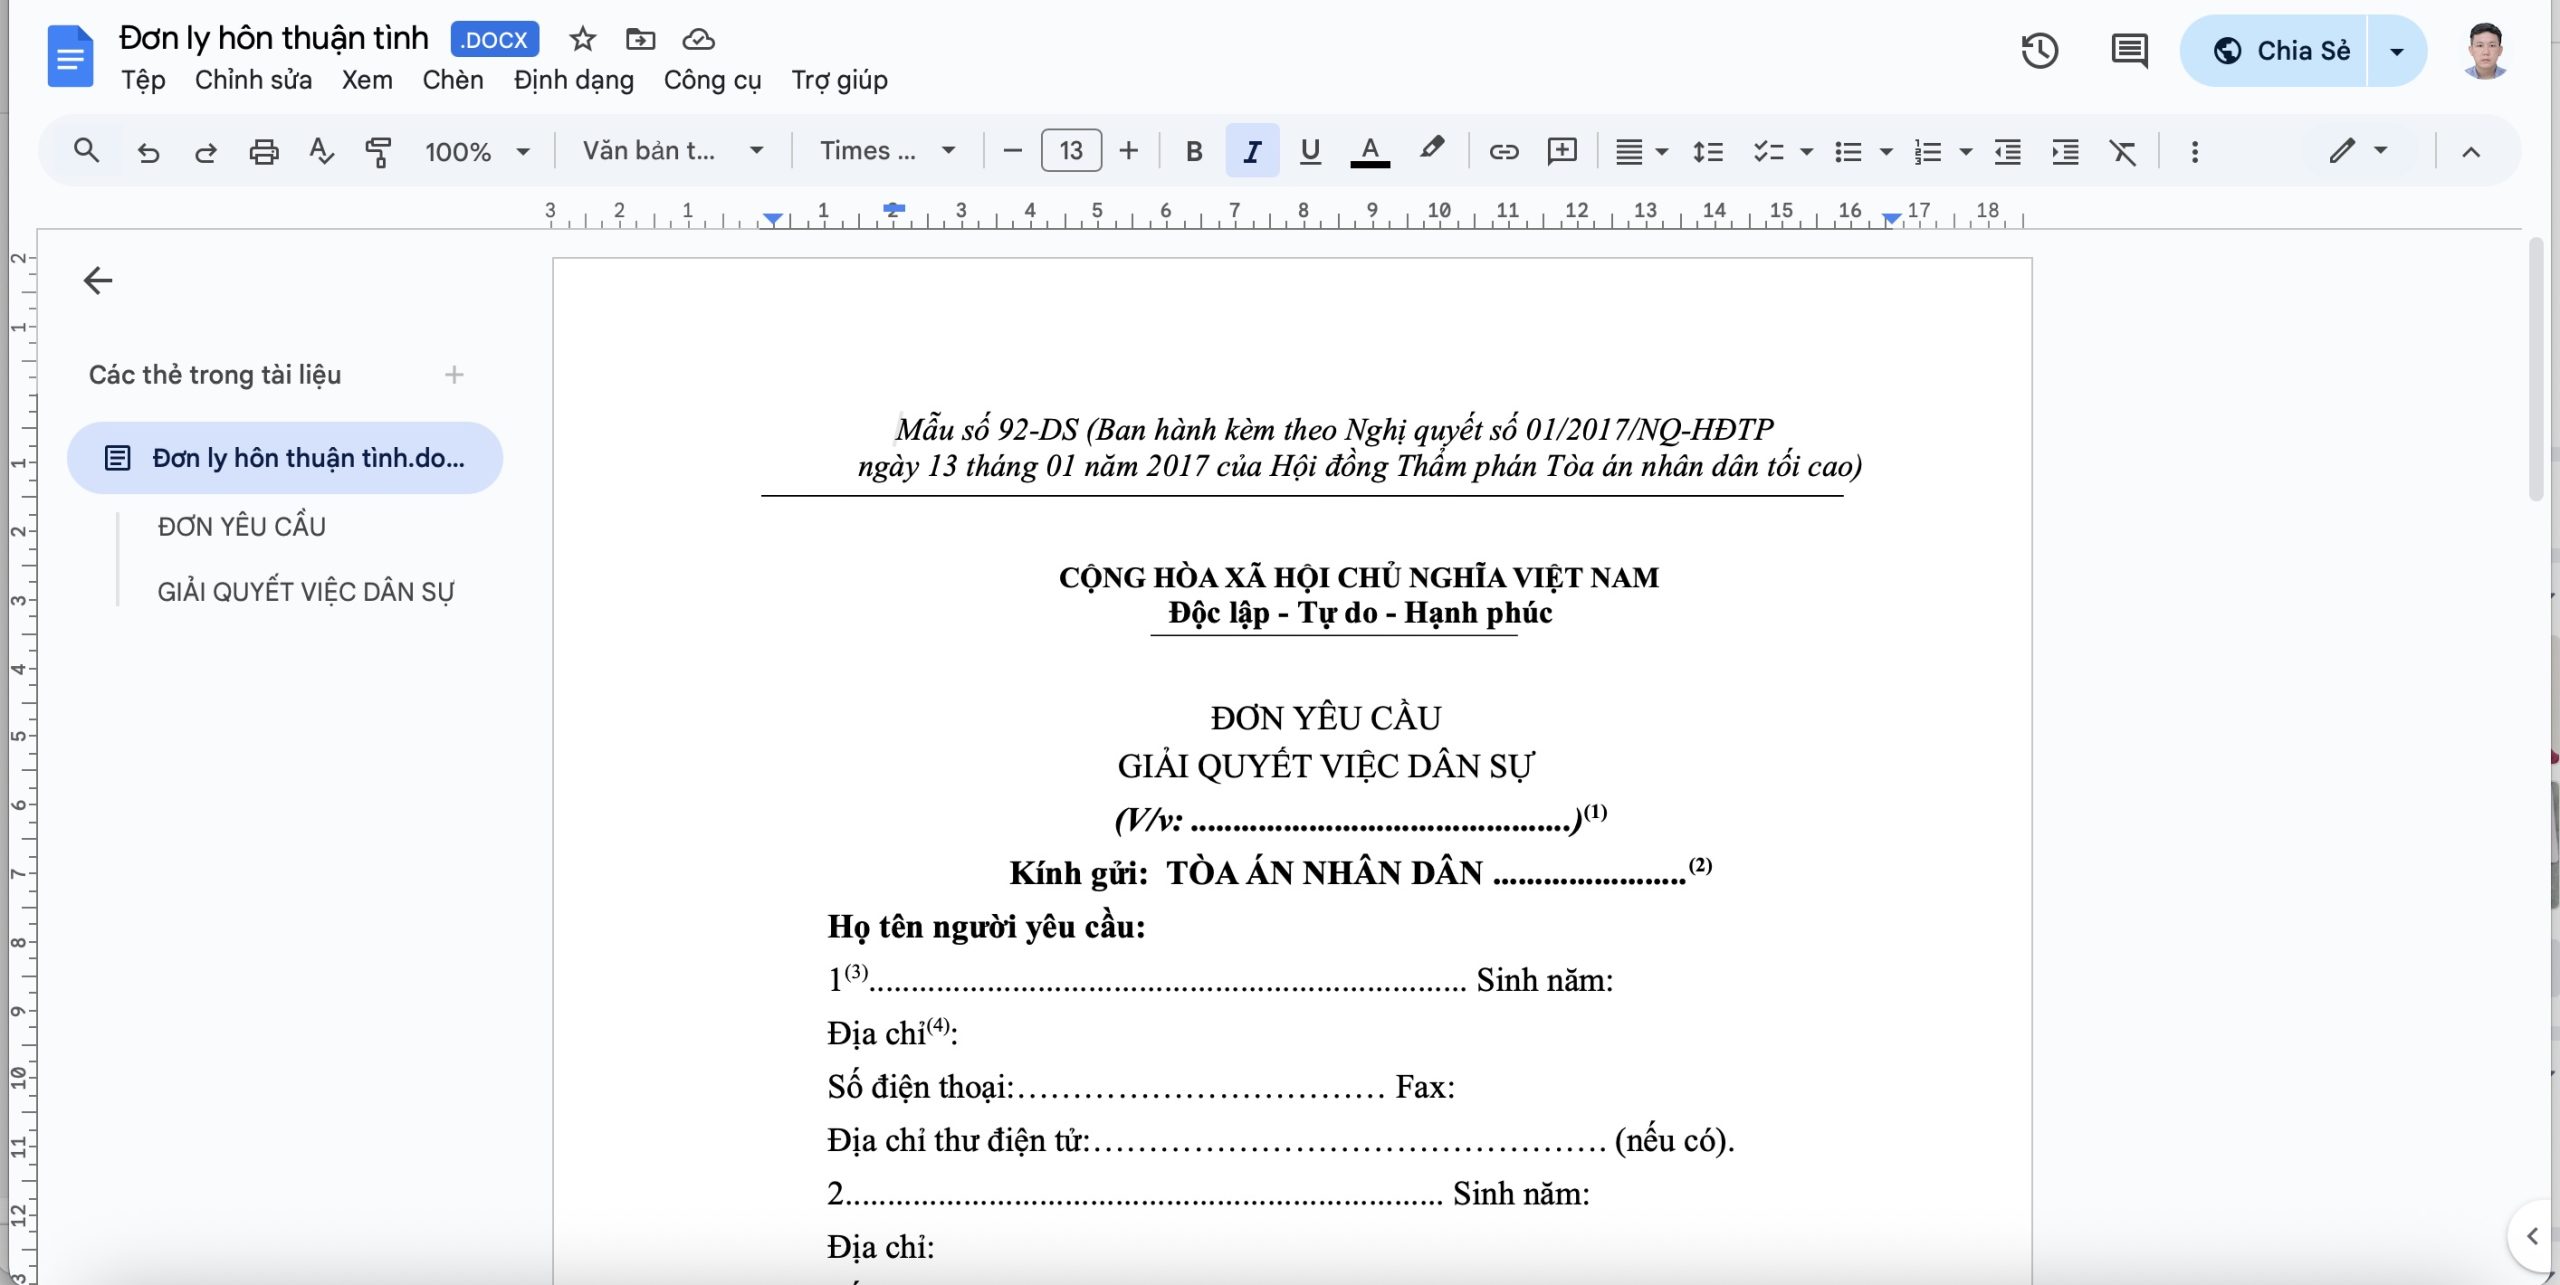This screenshot has height=1285, width=2560.
Task: Star the document Đơn ly hôn thuận tình
Action: pos(582,40)
